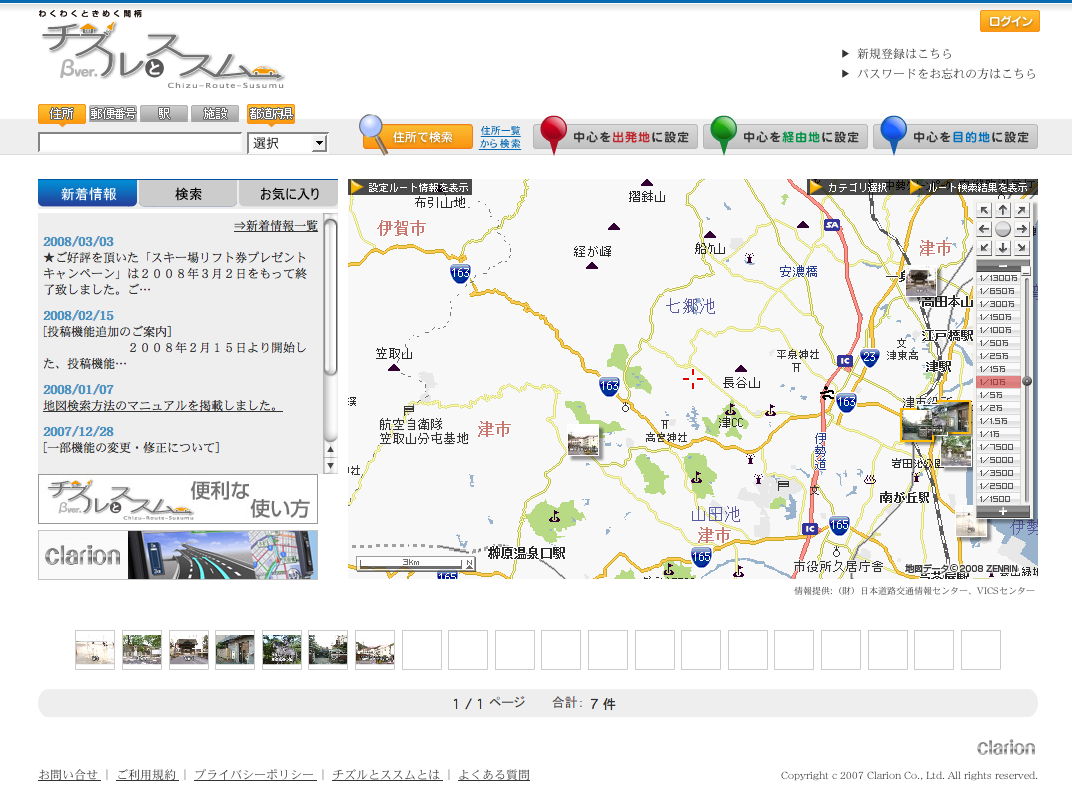1072x793 pixels.
Task: Switch to the 駅 search tab
Action: (x=164, y=113)
